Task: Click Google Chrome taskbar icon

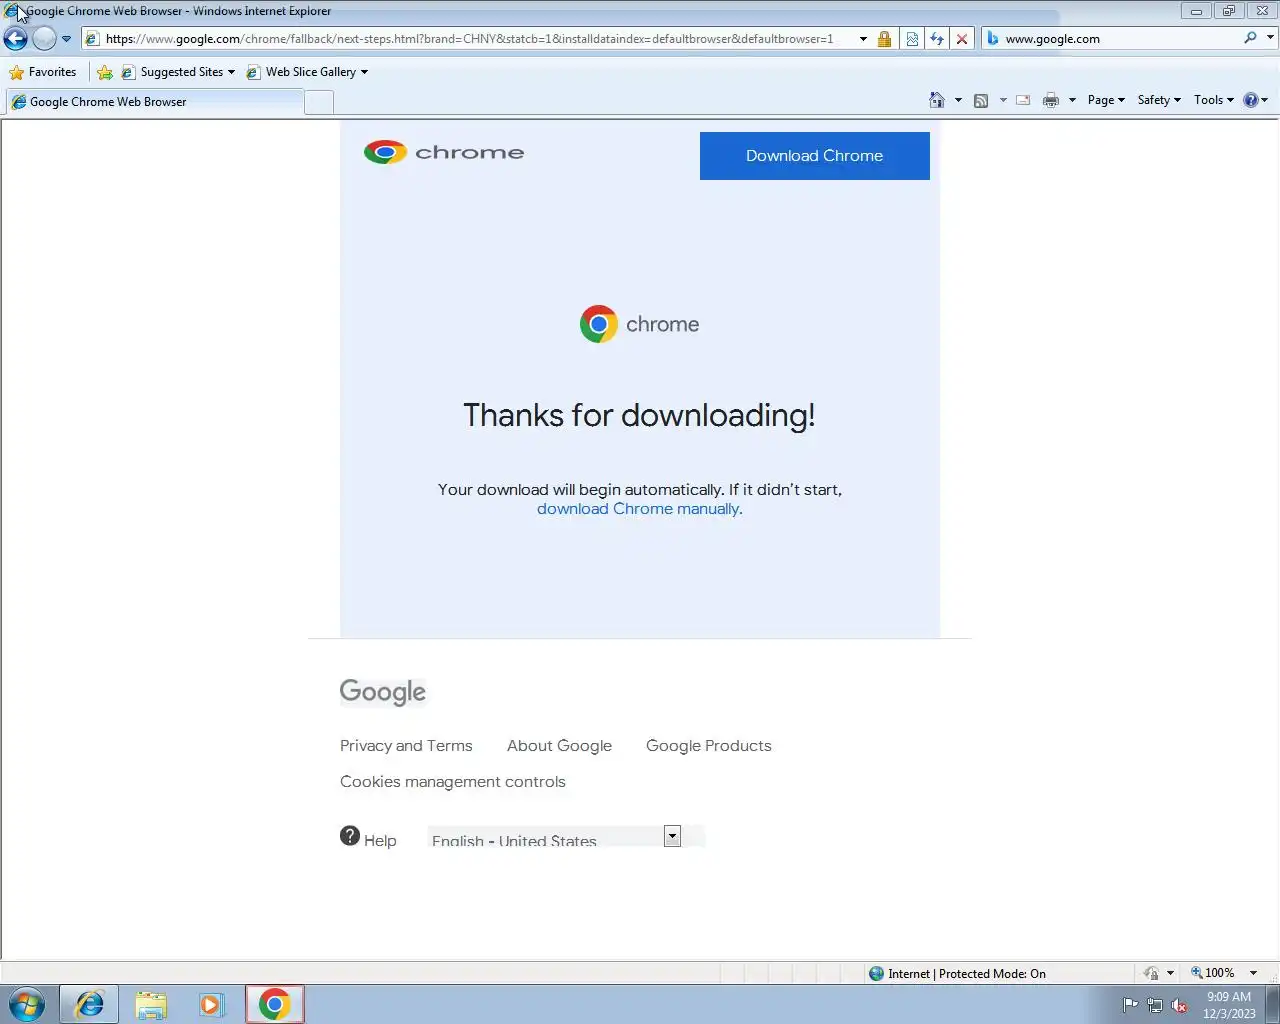Action: 275,1004
